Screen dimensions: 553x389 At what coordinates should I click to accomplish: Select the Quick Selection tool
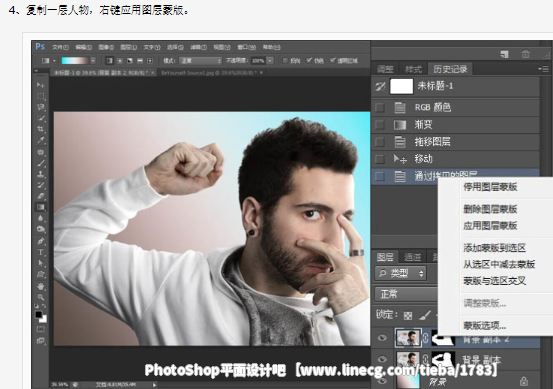point(41,118)
